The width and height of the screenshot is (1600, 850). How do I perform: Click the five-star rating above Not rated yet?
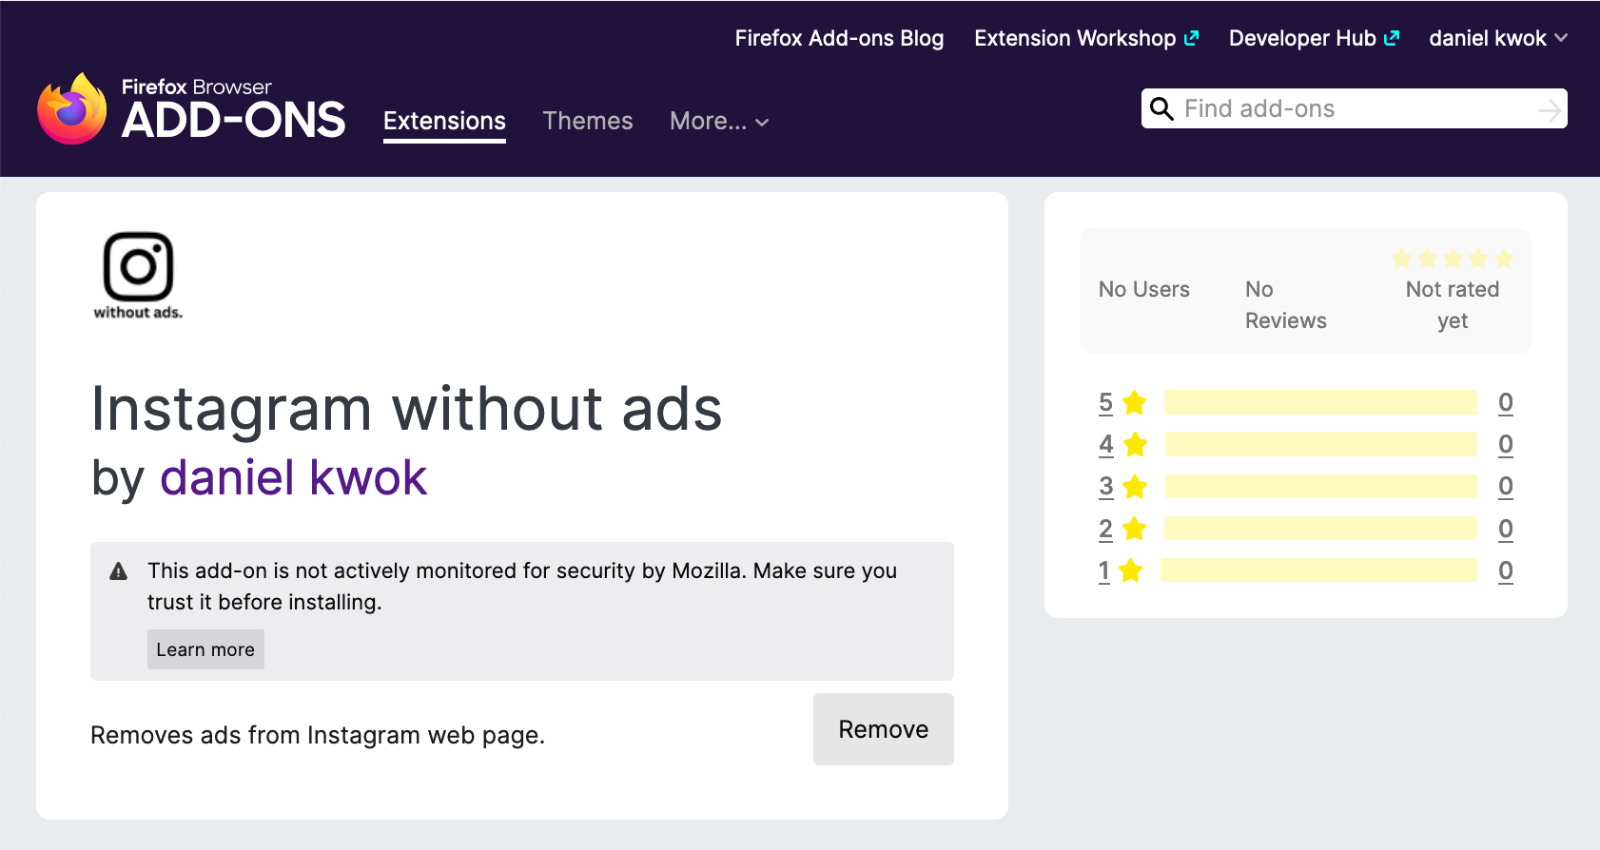point(1453,259)
